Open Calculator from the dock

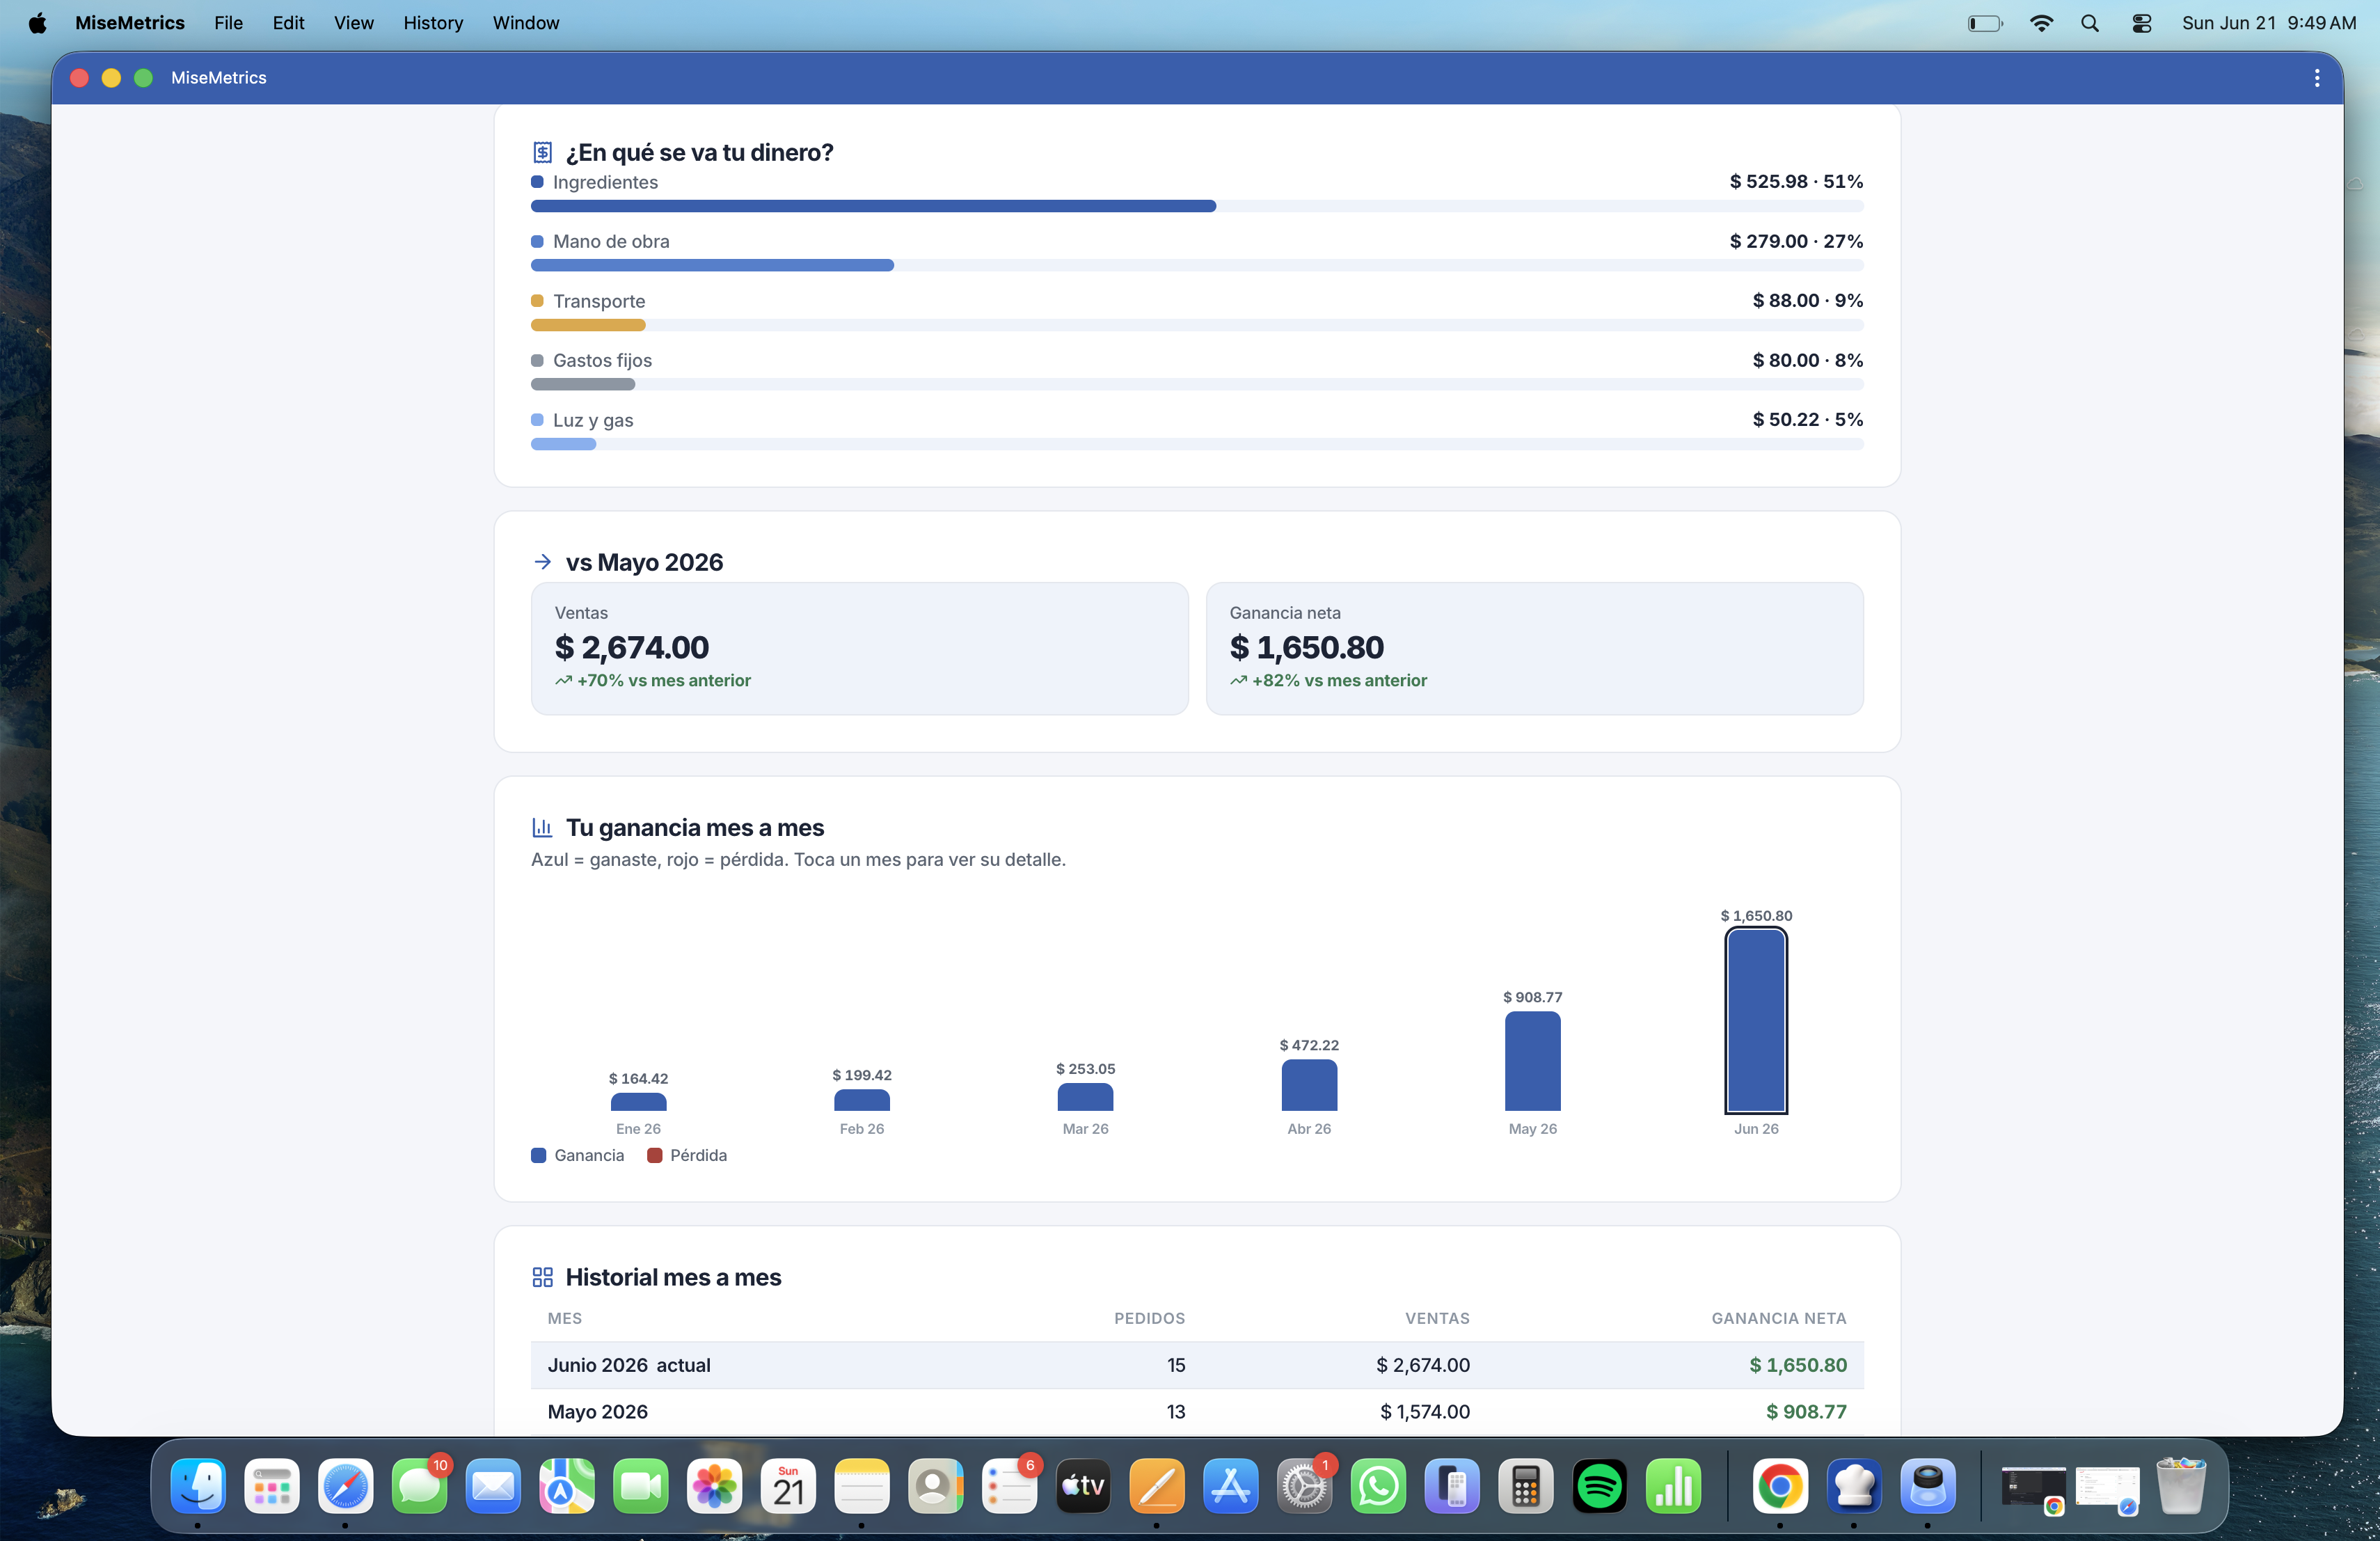point(1526,1486)
